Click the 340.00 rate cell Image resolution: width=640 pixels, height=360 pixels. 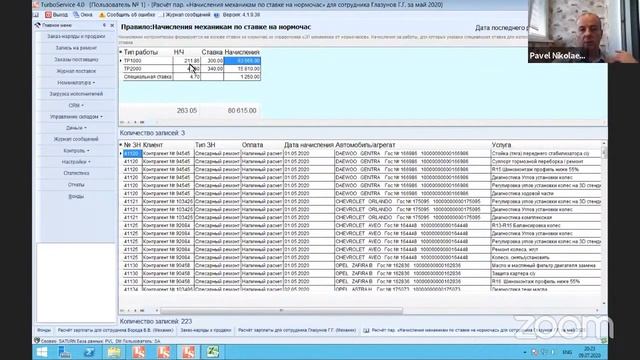point(212,69)
